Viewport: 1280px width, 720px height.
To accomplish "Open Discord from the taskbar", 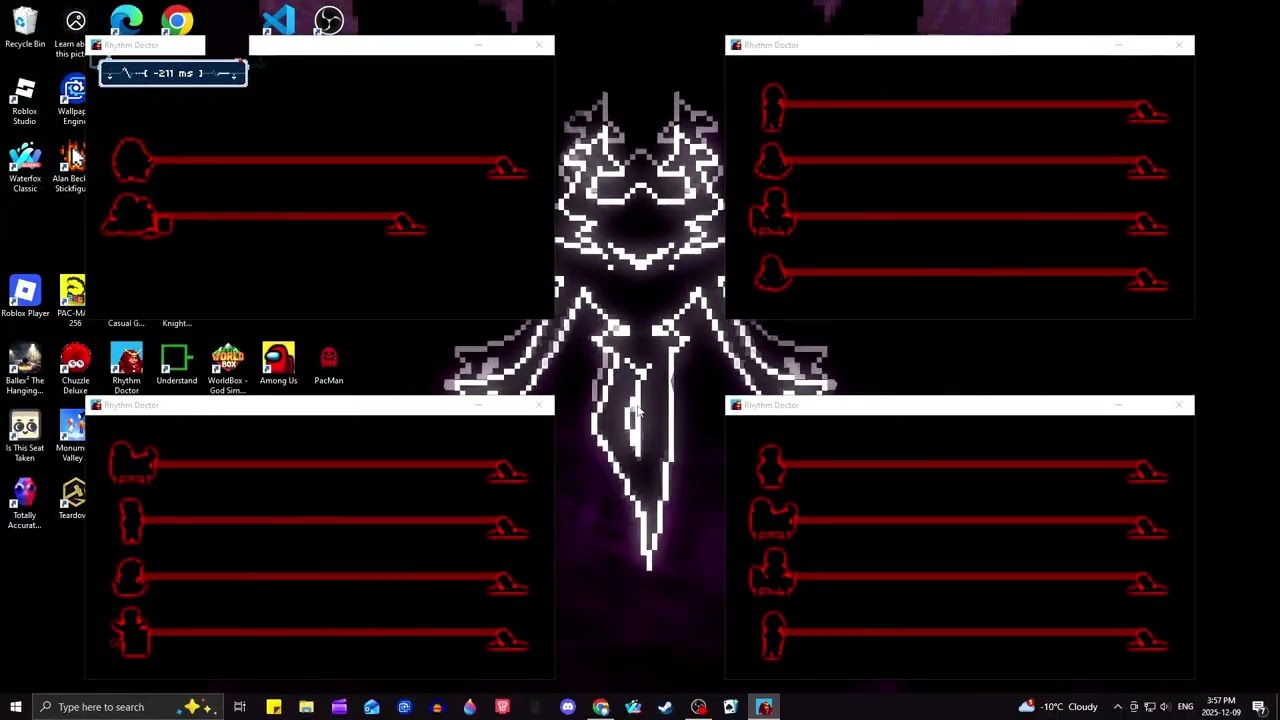I will (x=568, y=707).
